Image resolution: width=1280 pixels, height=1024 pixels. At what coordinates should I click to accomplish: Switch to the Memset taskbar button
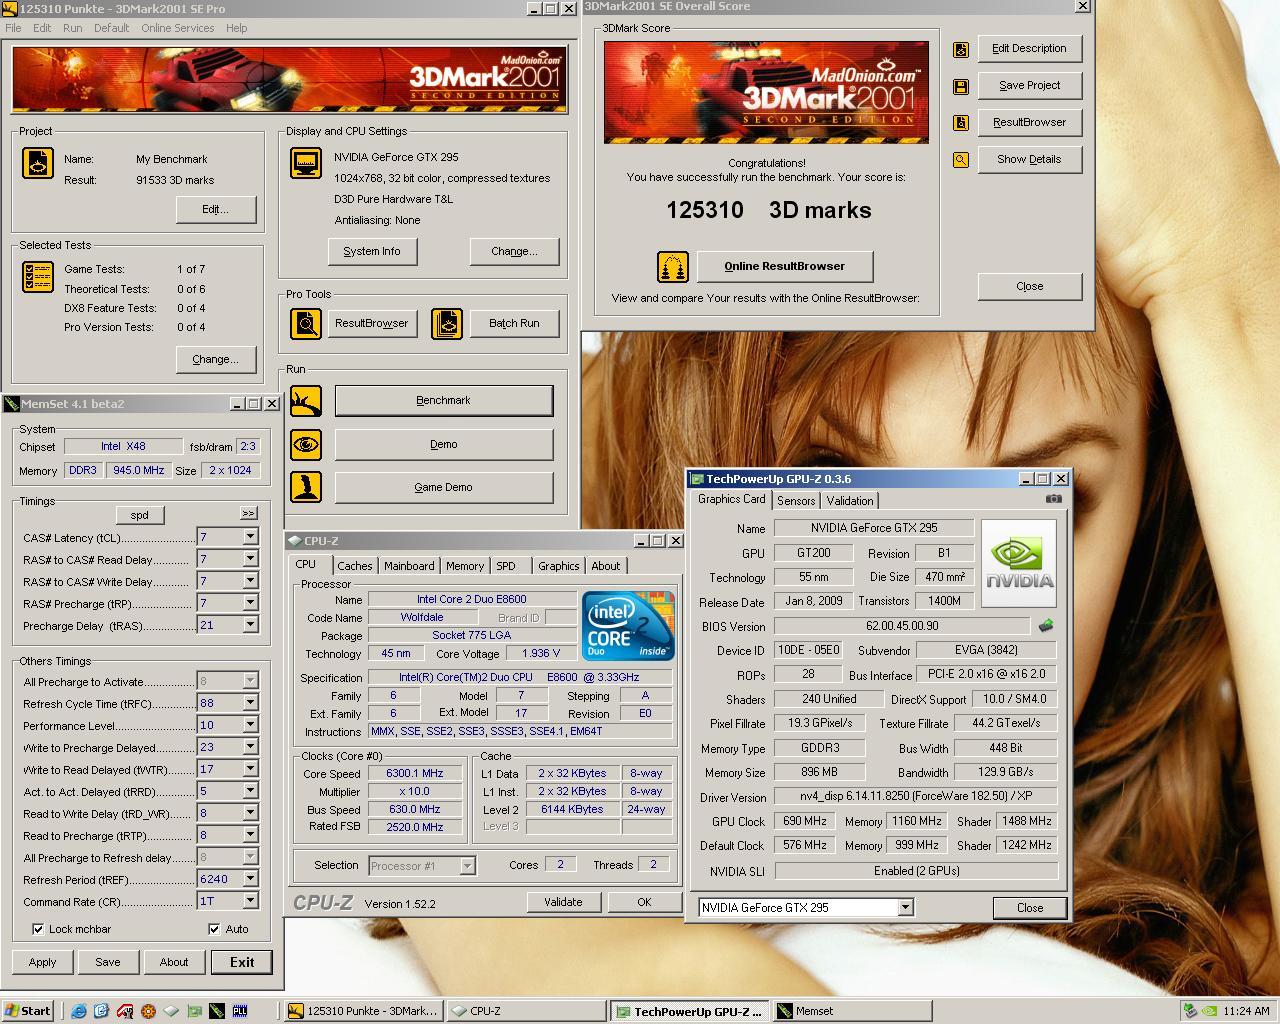pos(852,1011)
